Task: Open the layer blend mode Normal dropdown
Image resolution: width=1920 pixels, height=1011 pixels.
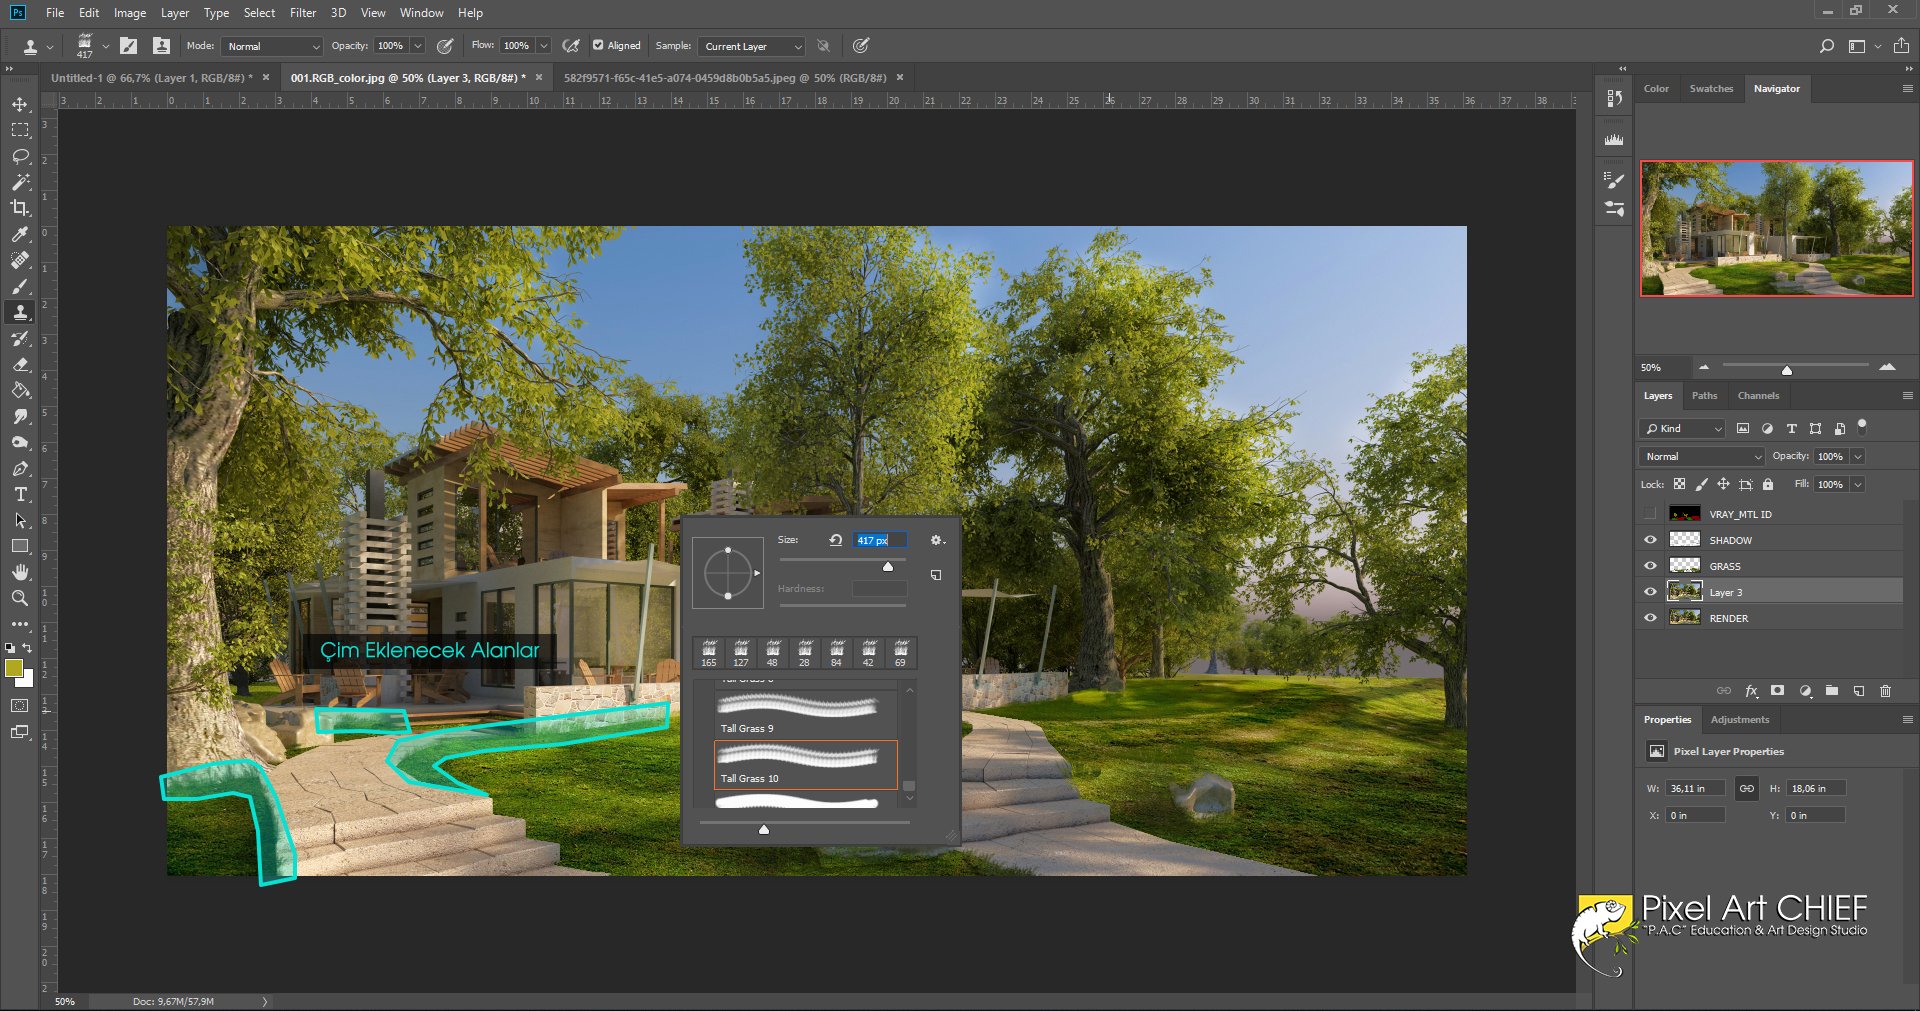Action: 1702,456
